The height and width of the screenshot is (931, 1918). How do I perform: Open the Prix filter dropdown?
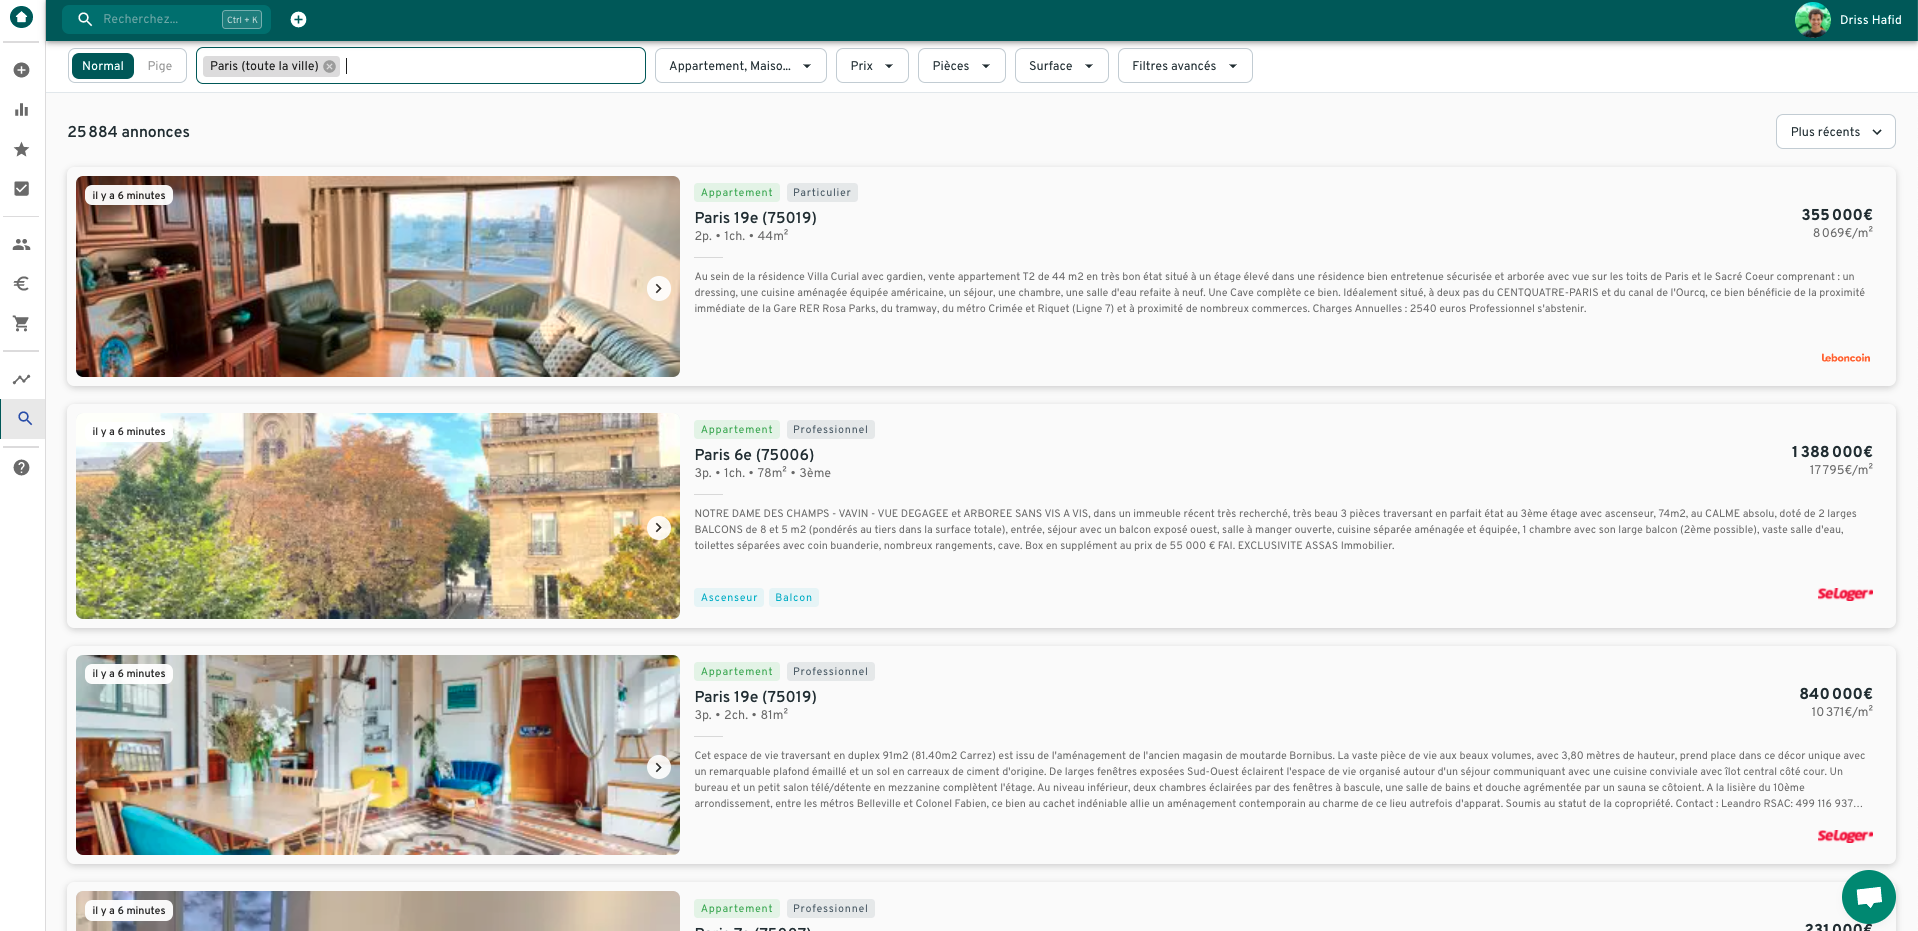pyautogui.click(x=872, y=66)
